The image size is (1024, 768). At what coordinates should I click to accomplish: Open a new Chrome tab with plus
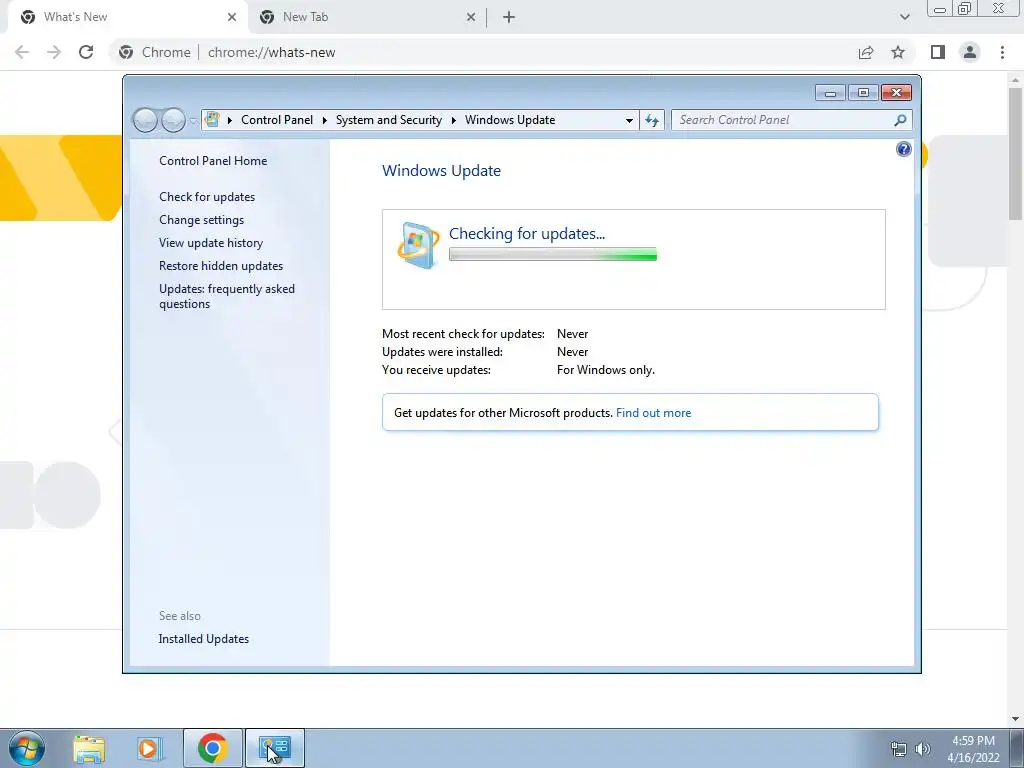pyautogui.click(x=509, y=17)
